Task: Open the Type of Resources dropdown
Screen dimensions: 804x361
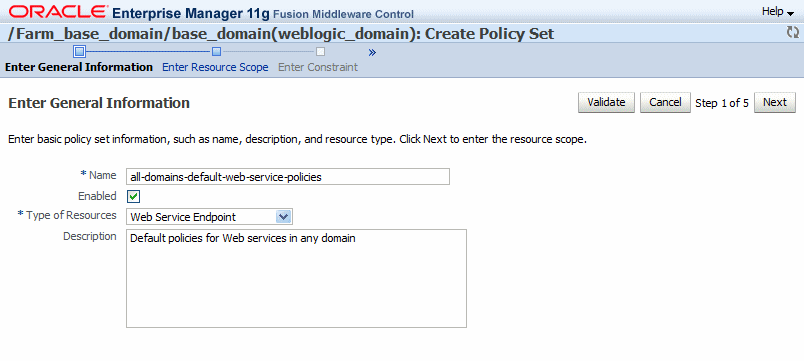Action: (x=284, y=217)
